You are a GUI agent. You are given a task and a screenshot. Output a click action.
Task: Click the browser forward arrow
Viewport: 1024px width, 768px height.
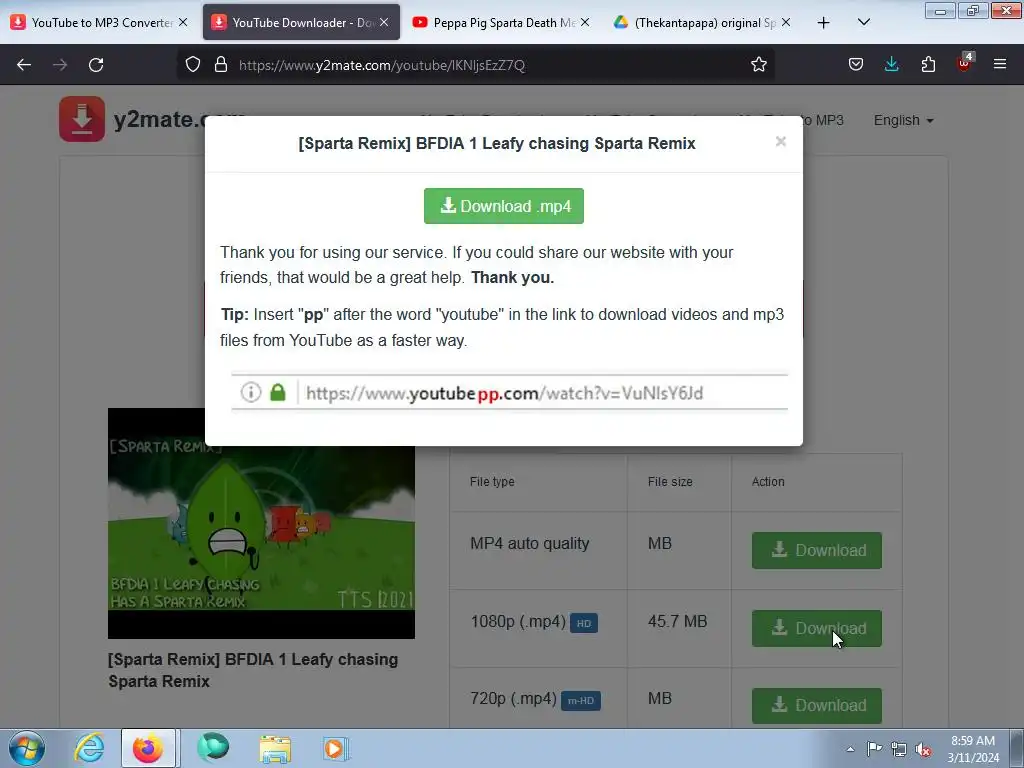[60, 65]
